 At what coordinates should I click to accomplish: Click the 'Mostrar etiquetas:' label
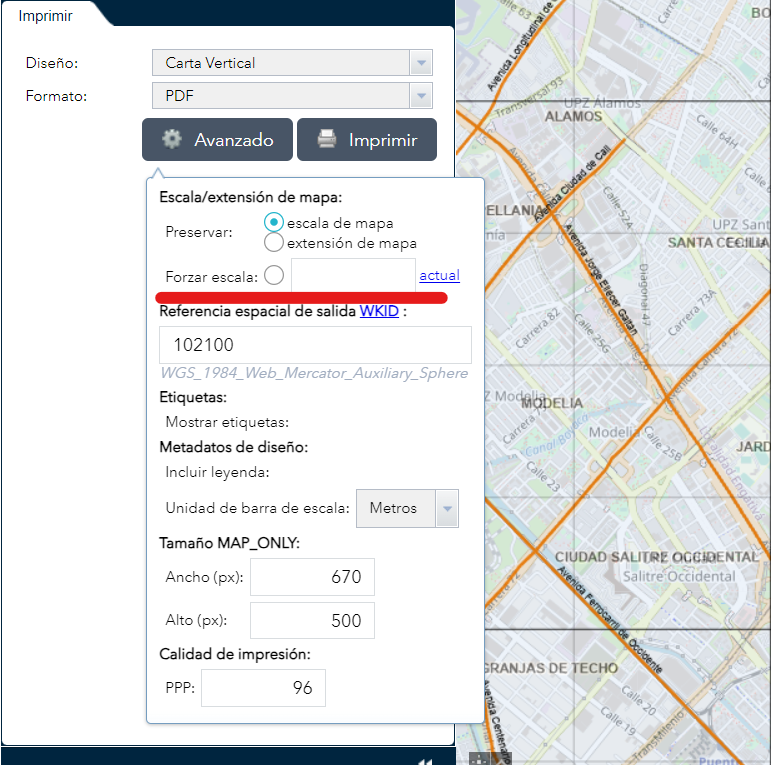point(227,422)
